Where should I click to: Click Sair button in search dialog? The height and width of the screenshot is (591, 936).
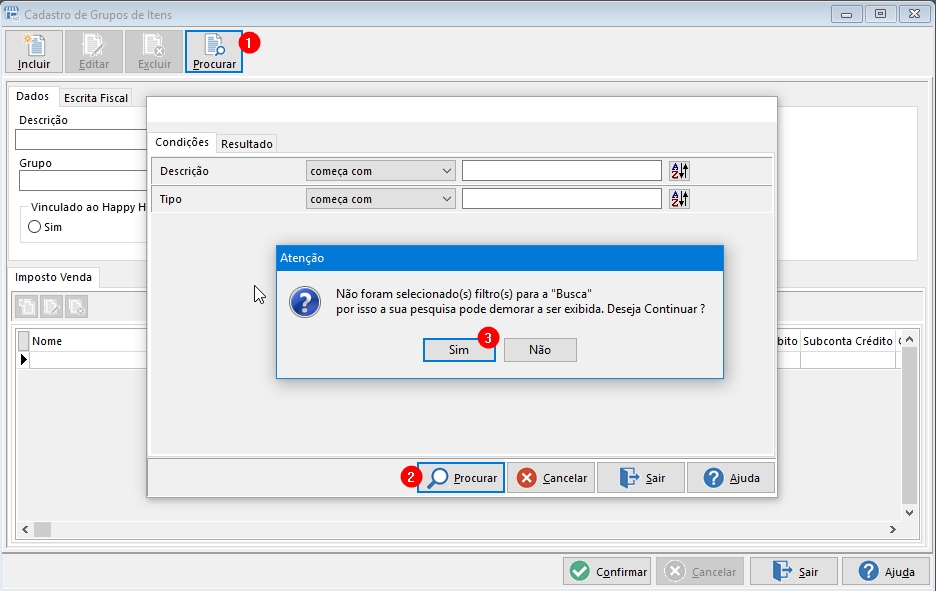coord(641,478)
